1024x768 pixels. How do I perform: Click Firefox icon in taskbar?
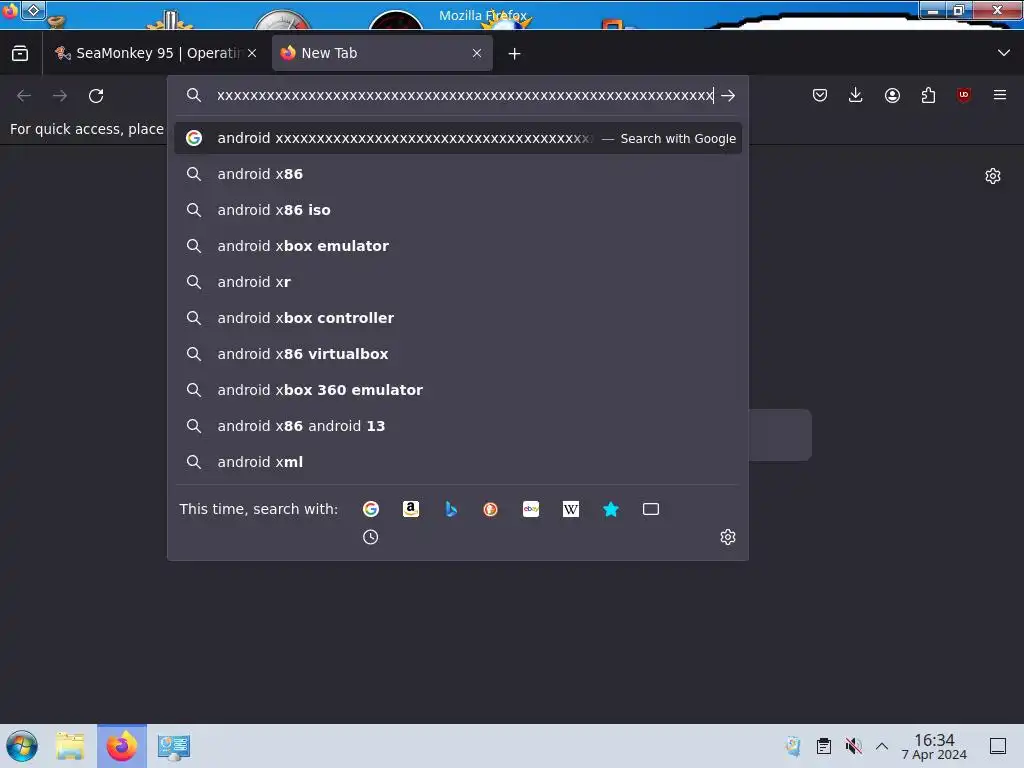click(122, 746)
